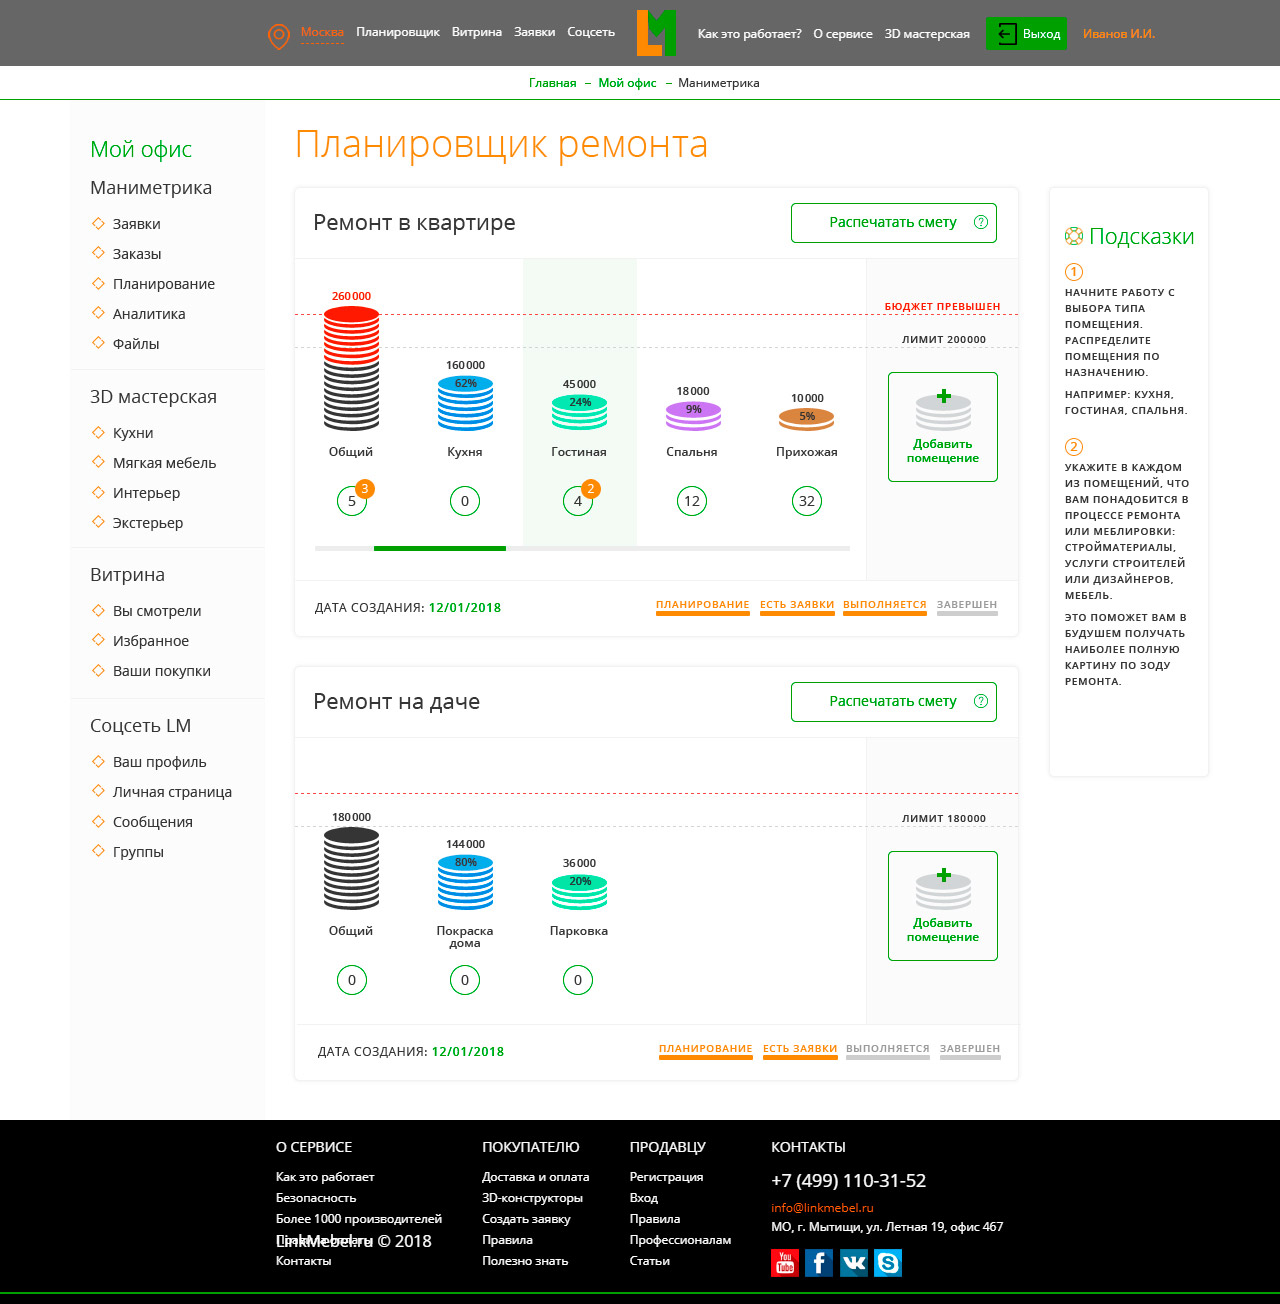The height and width of the screenshot is (1304, 1280).
Task: Open user profile Иванов И.И.
Action: click(1119, 33)
